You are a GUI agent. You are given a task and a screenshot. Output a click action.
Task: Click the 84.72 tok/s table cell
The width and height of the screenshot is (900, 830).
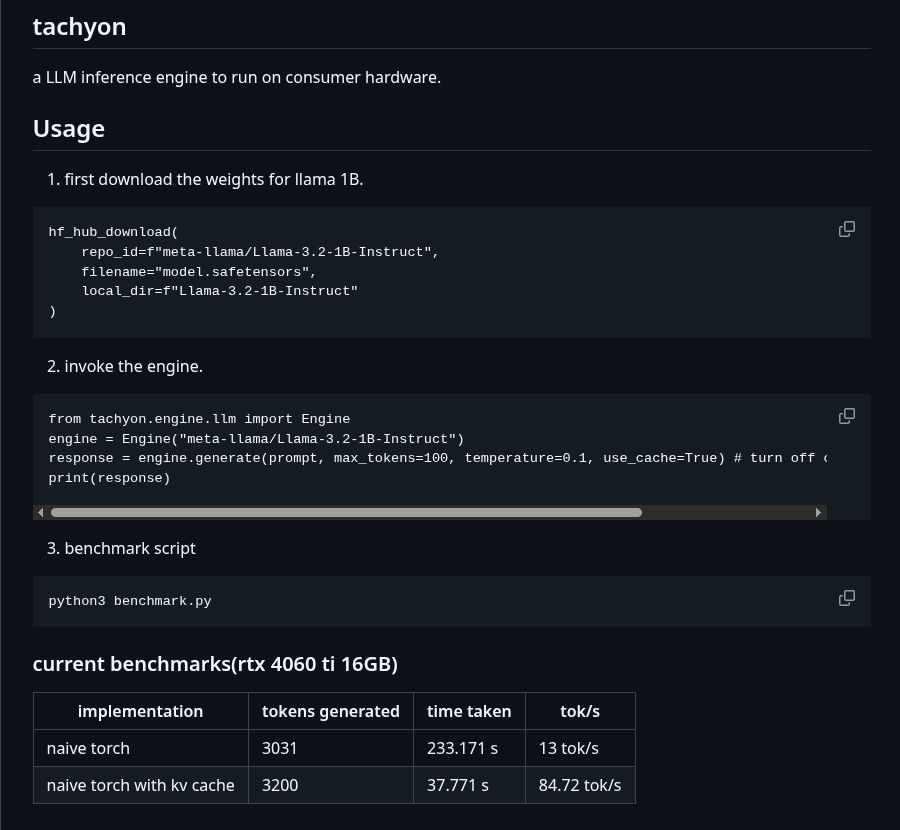pos(580,785)
